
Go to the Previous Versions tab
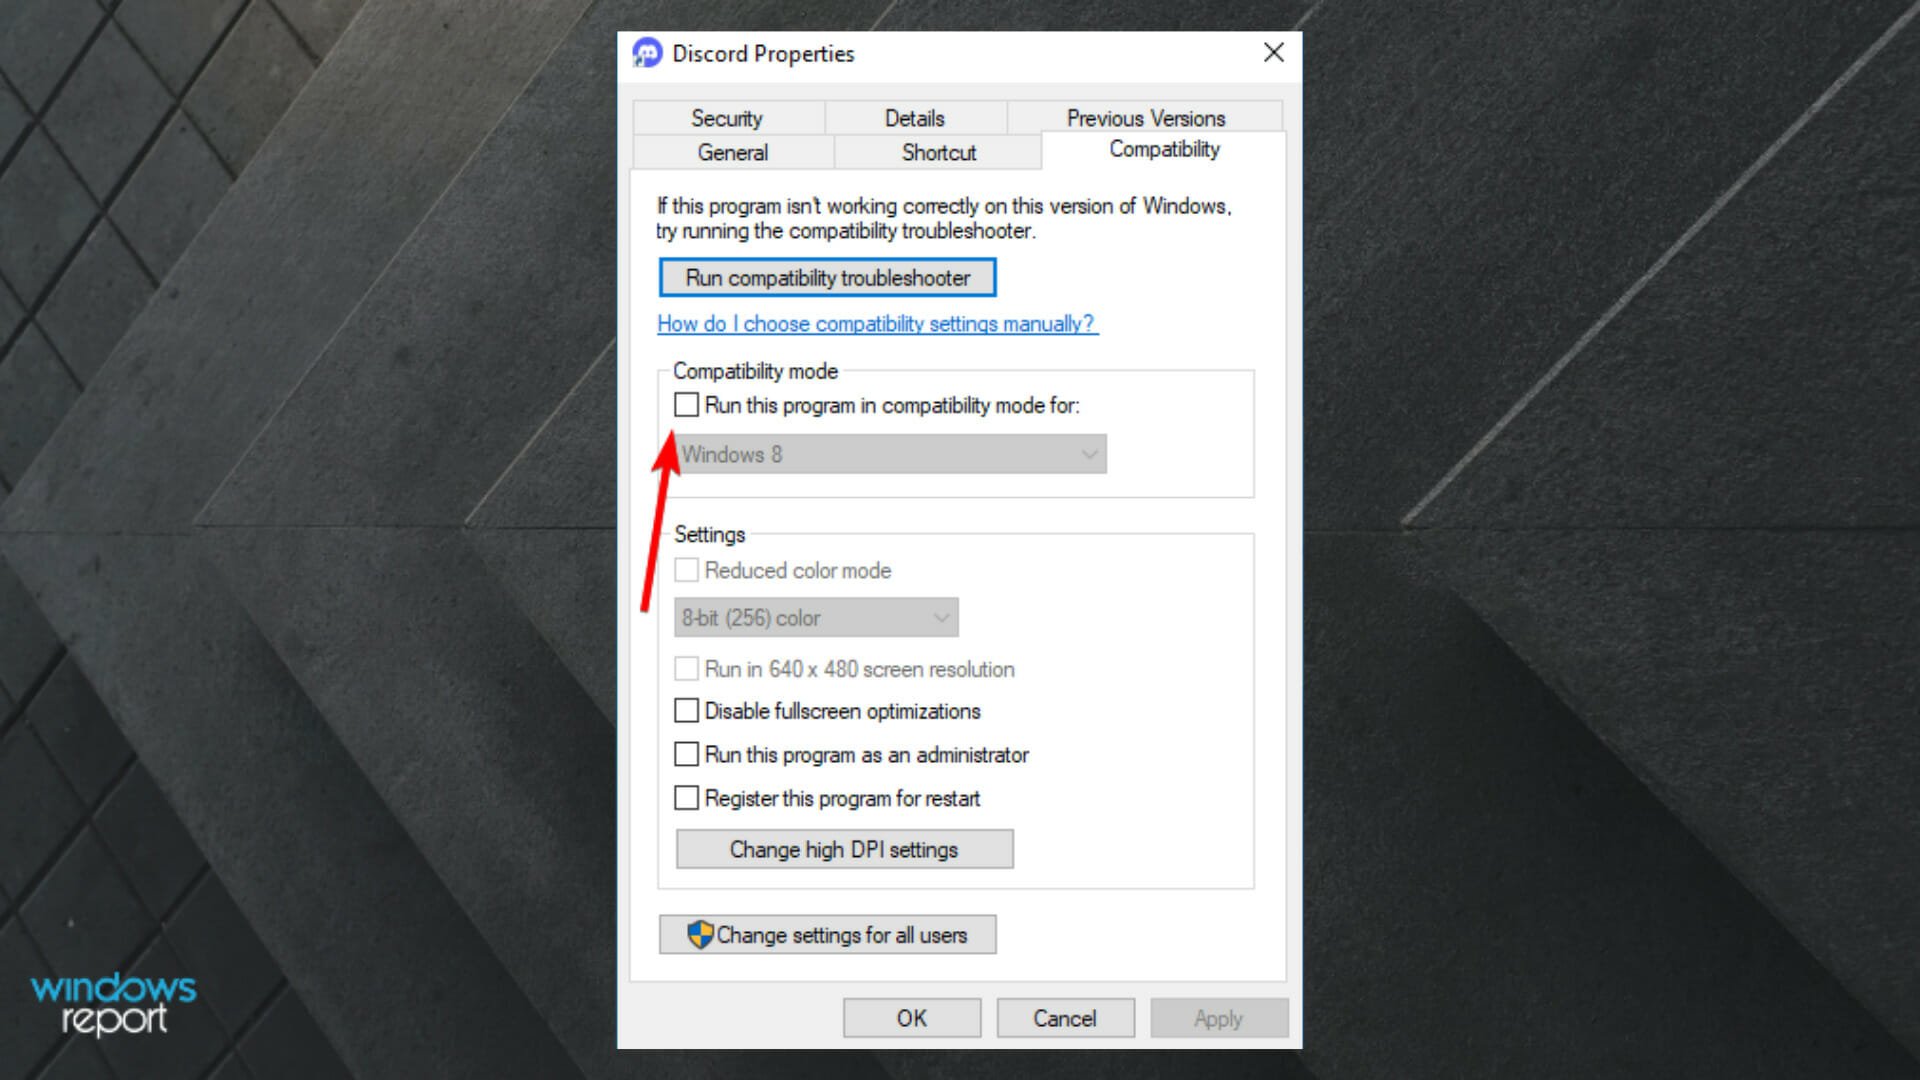pyautogui.click(x=1145, y=118)
